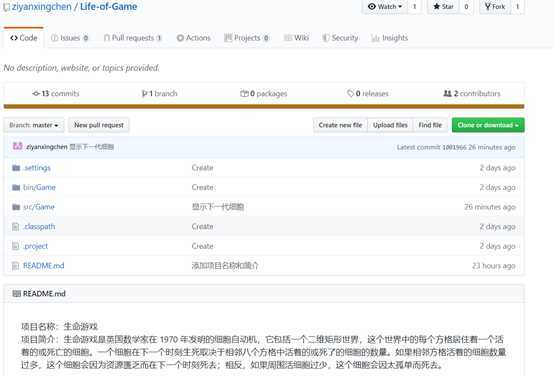This screenshot has height=376, width=554.
Task: Open the src/Game folder
Action: [x=39, y=207]
